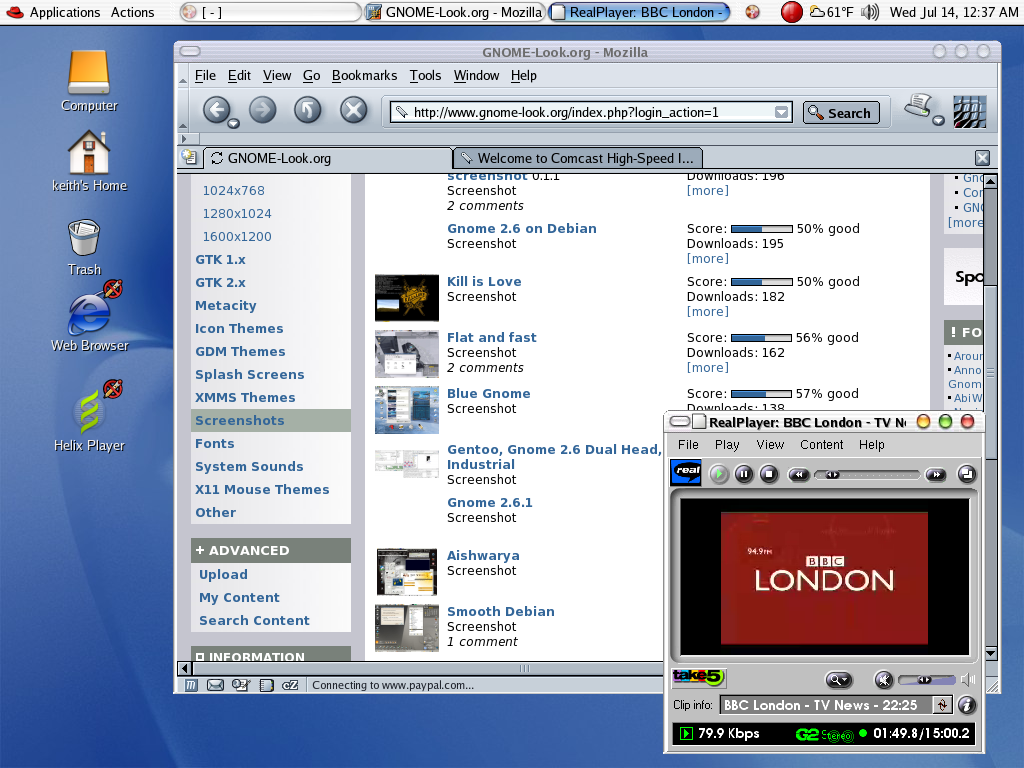
Task: Click the Smooth Debian link
Action: pos(501,611)
